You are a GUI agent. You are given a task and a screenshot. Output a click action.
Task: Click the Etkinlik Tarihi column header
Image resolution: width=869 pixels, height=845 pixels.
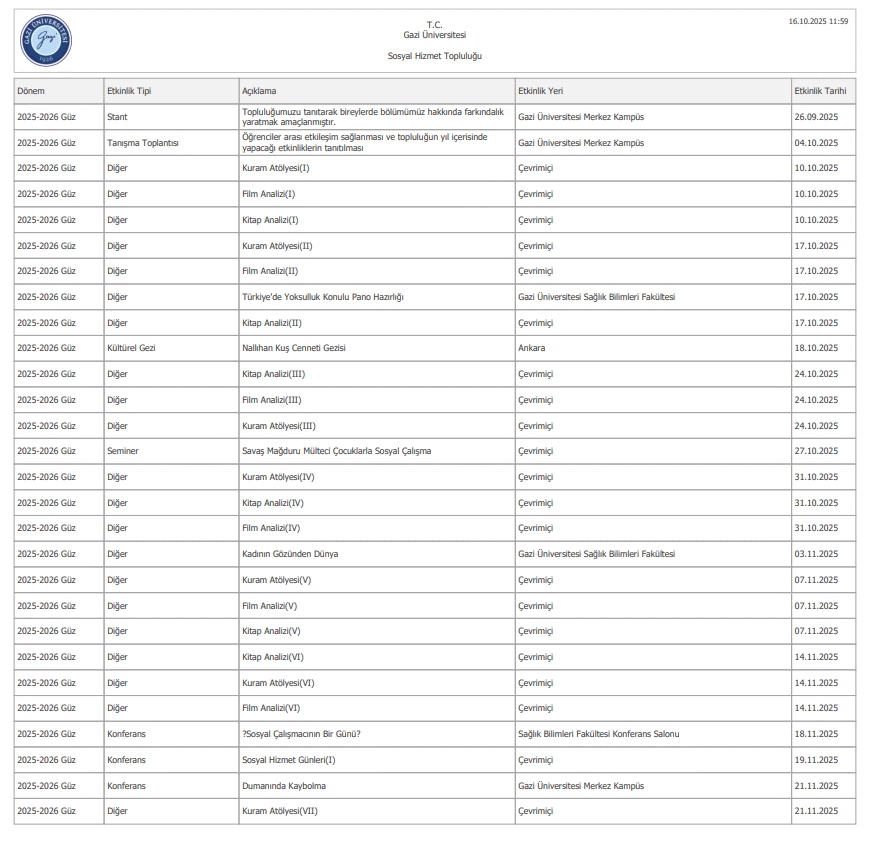pyautogui.click(x=820, y=91)
